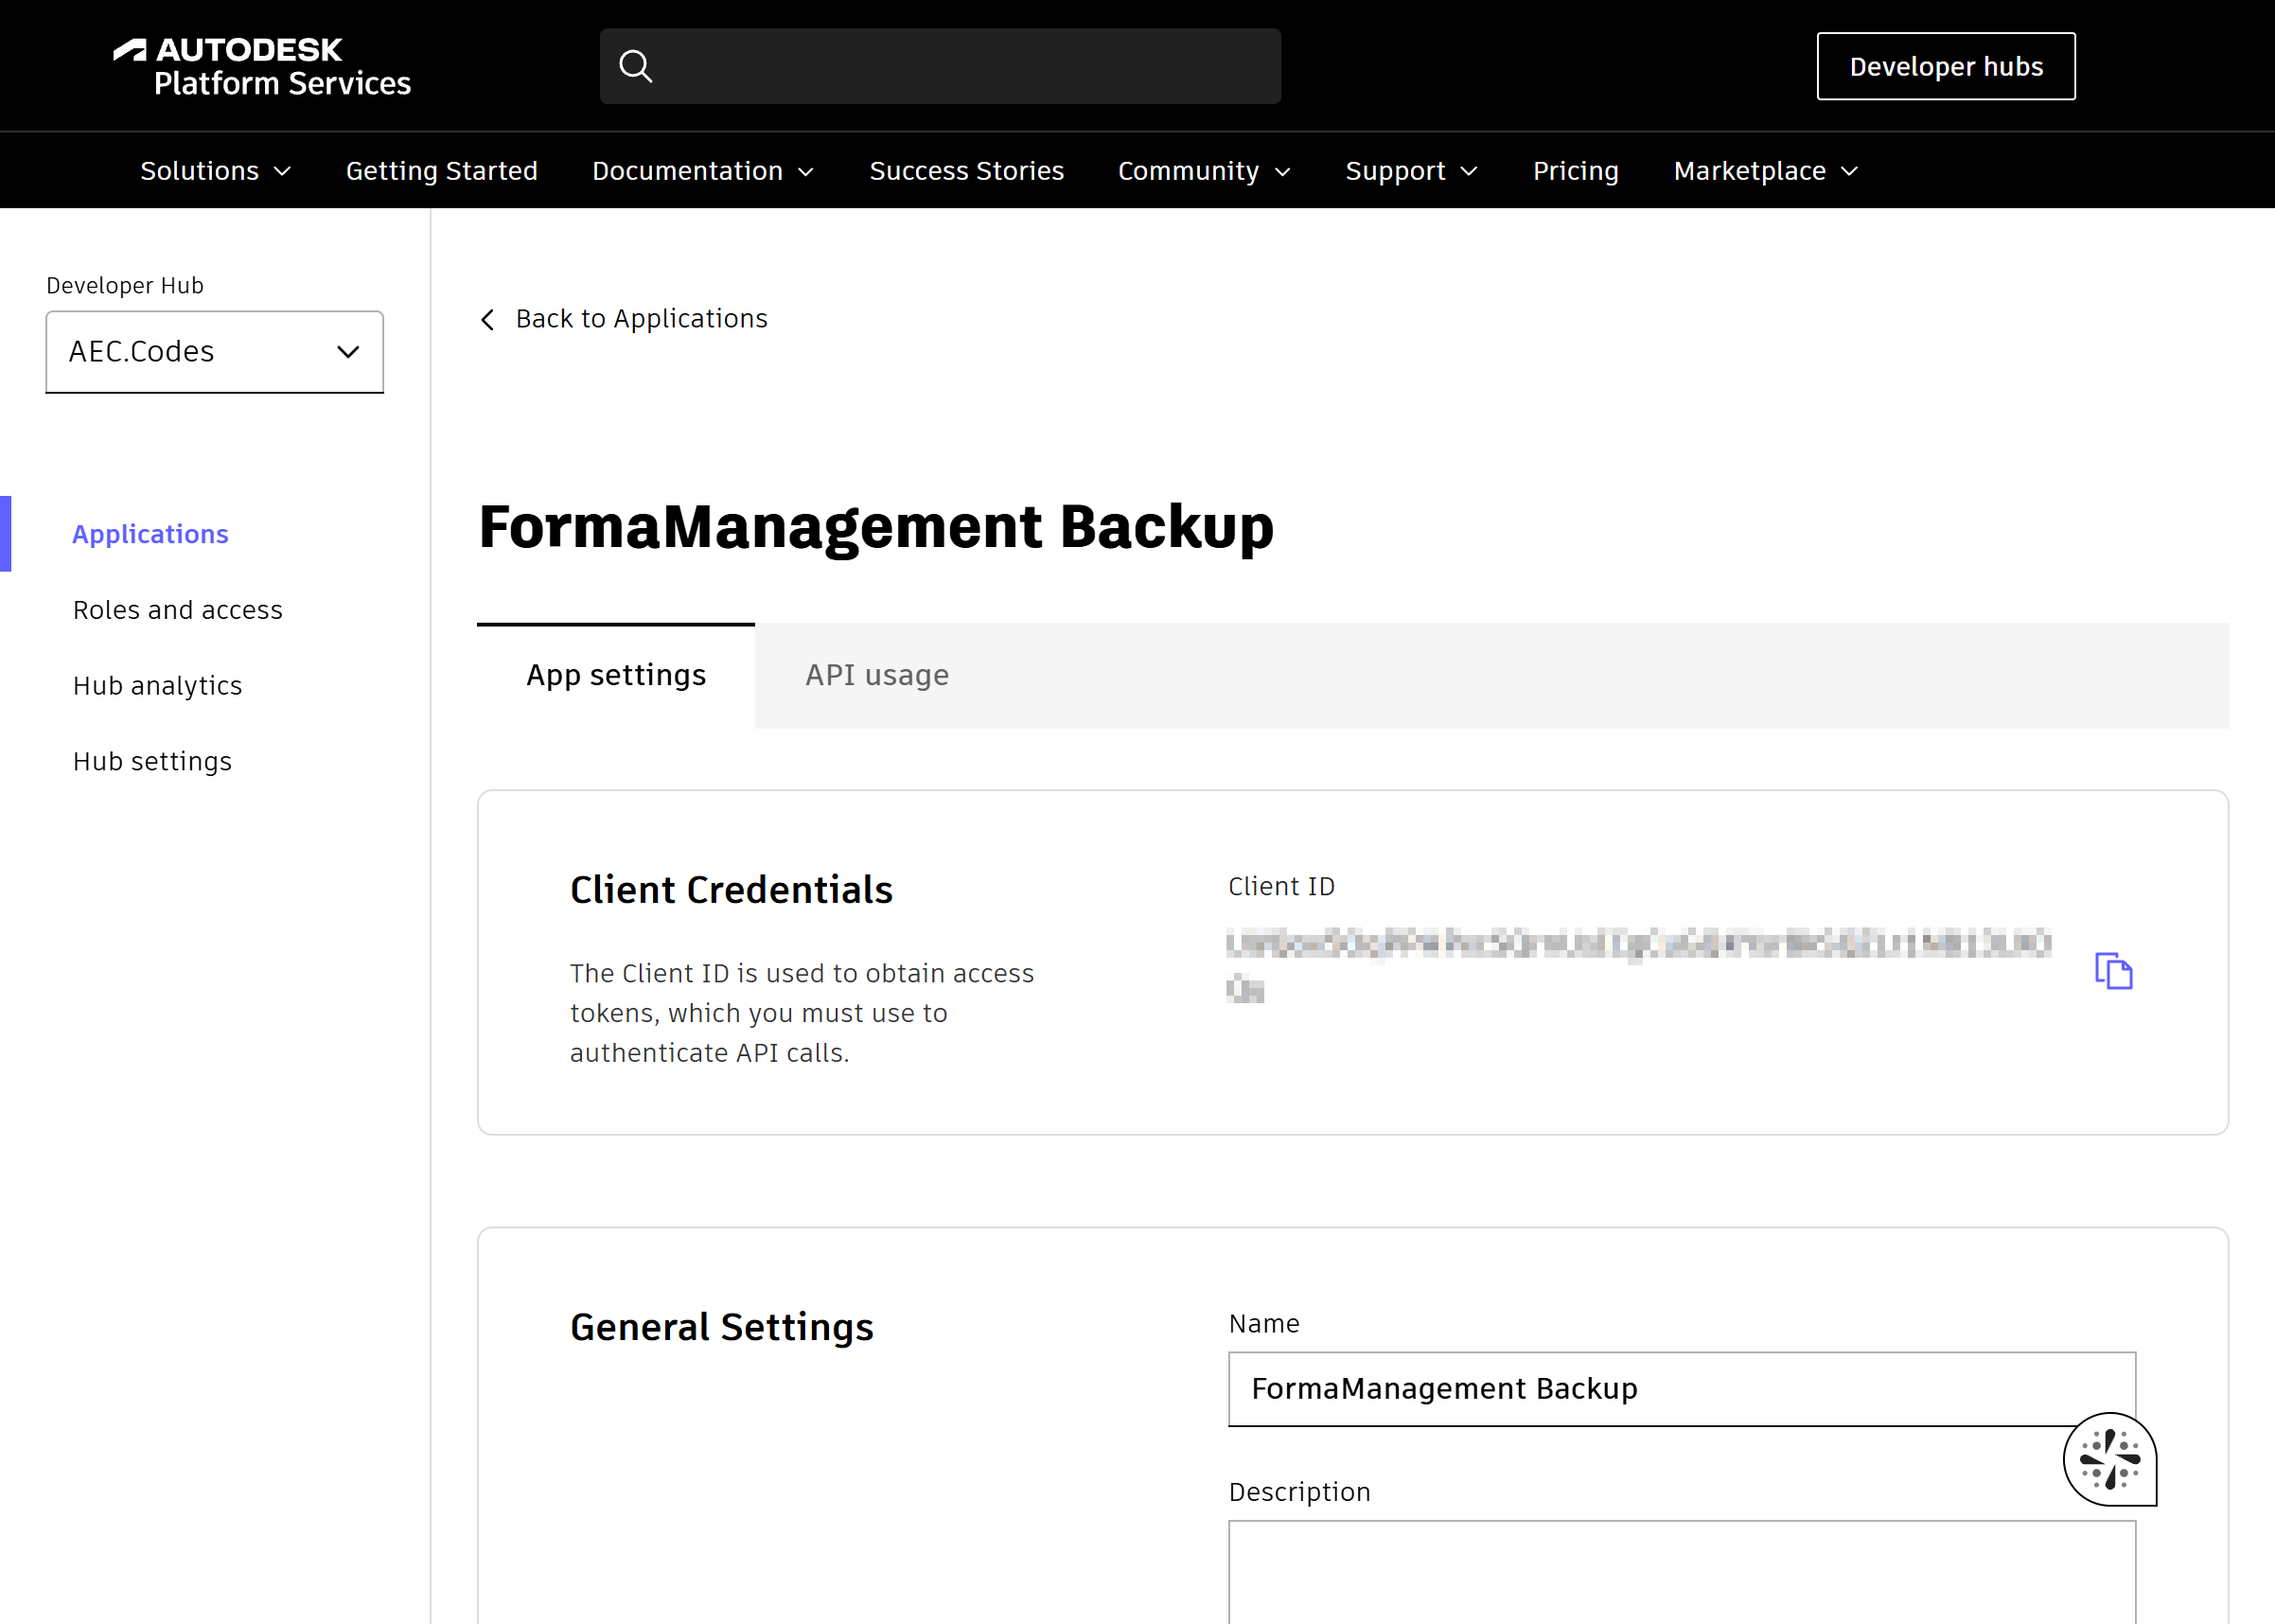Select Applications in the sidebar
The width and height of the screenshot is (2275, 1624).
coord(150,534)
